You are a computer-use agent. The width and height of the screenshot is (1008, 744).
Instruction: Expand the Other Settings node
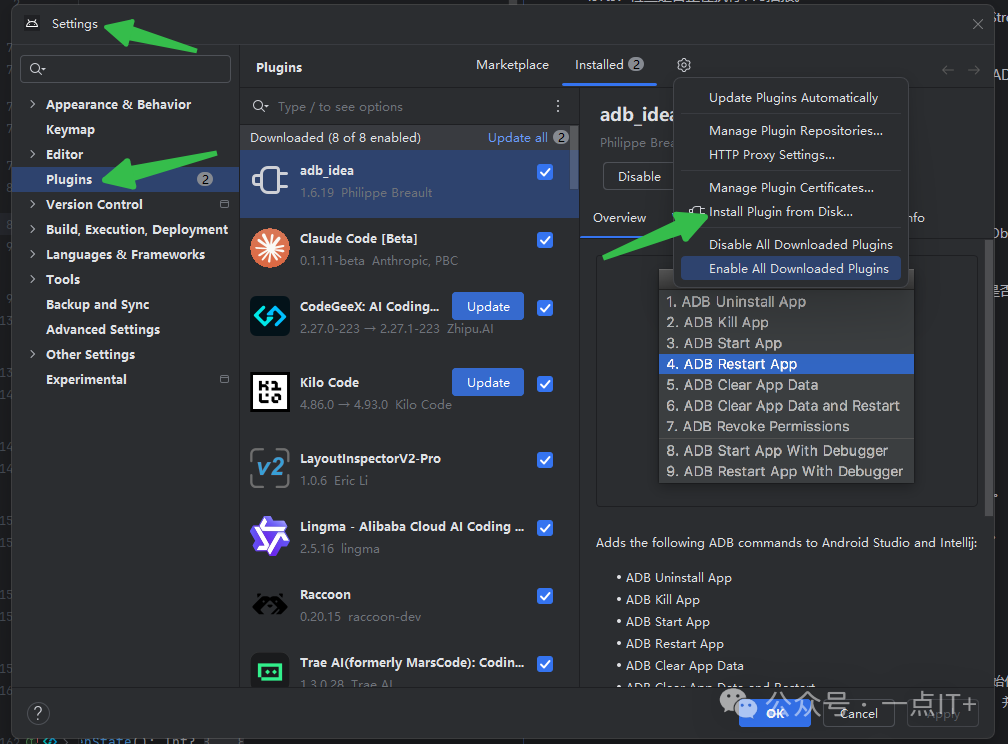click(x=32, y=354)
